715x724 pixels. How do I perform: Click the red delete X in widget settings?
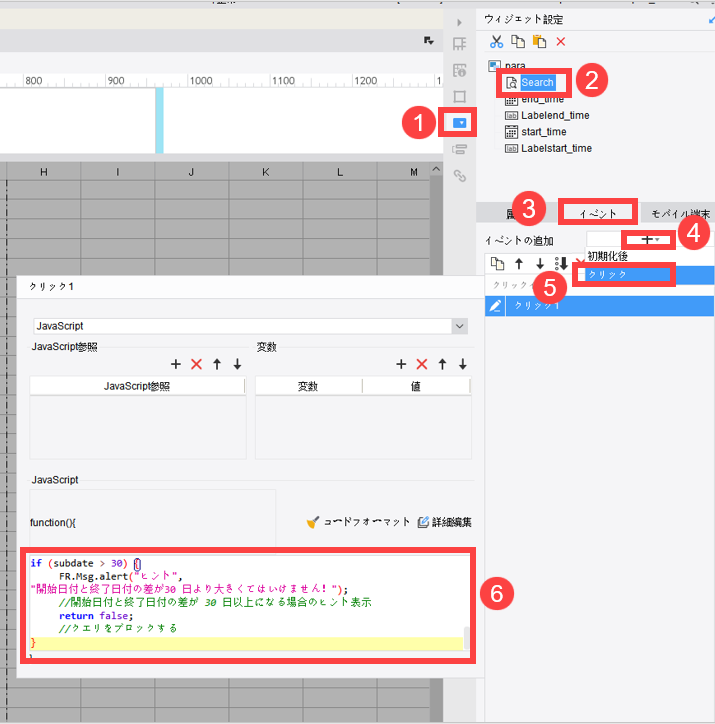tap(561, 42)
